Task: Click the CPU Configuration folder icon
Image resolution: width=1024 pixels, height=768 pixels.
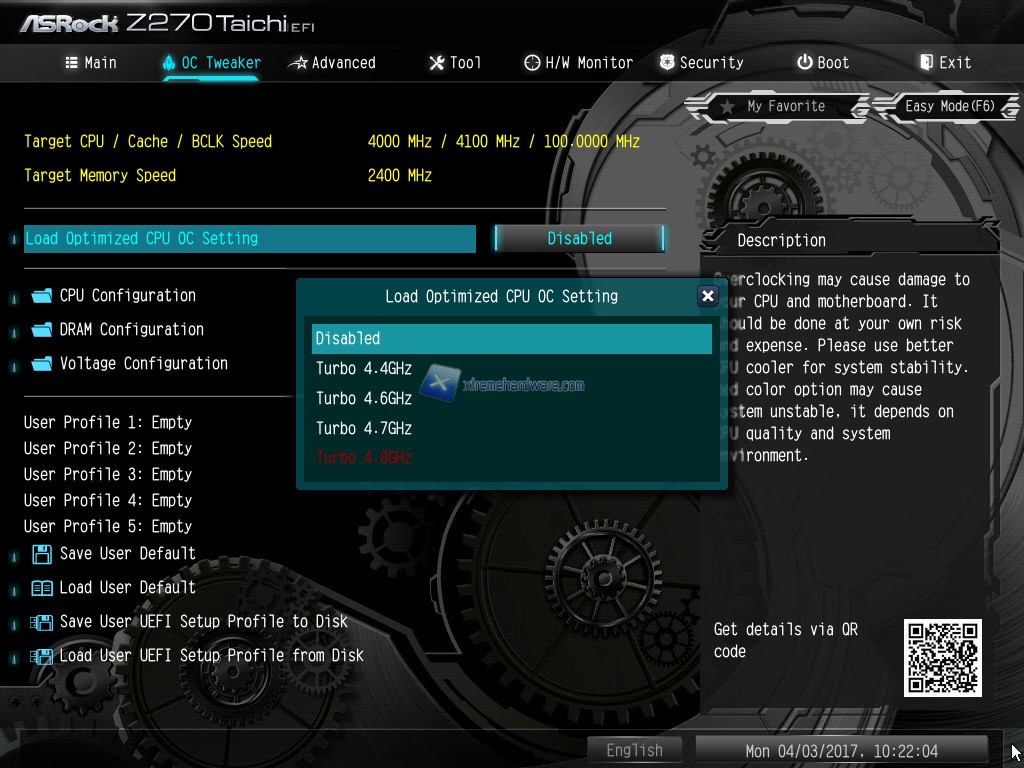Action: (x=41, y=296)
